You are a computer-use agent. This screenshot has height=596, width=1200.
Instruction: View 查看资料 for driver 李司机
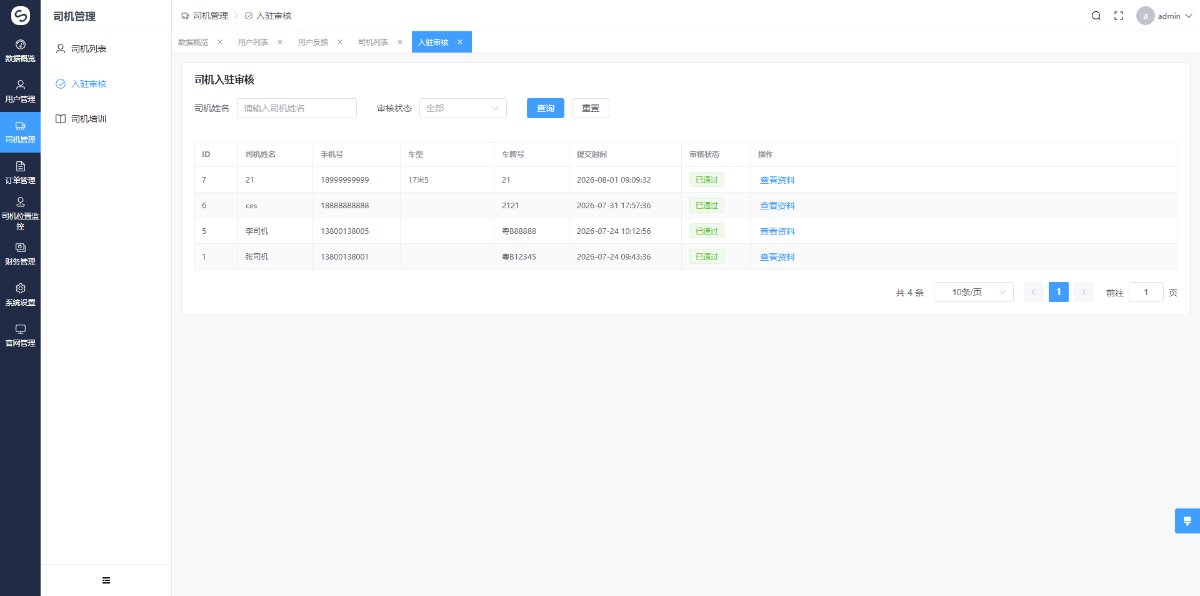[777, 231]
